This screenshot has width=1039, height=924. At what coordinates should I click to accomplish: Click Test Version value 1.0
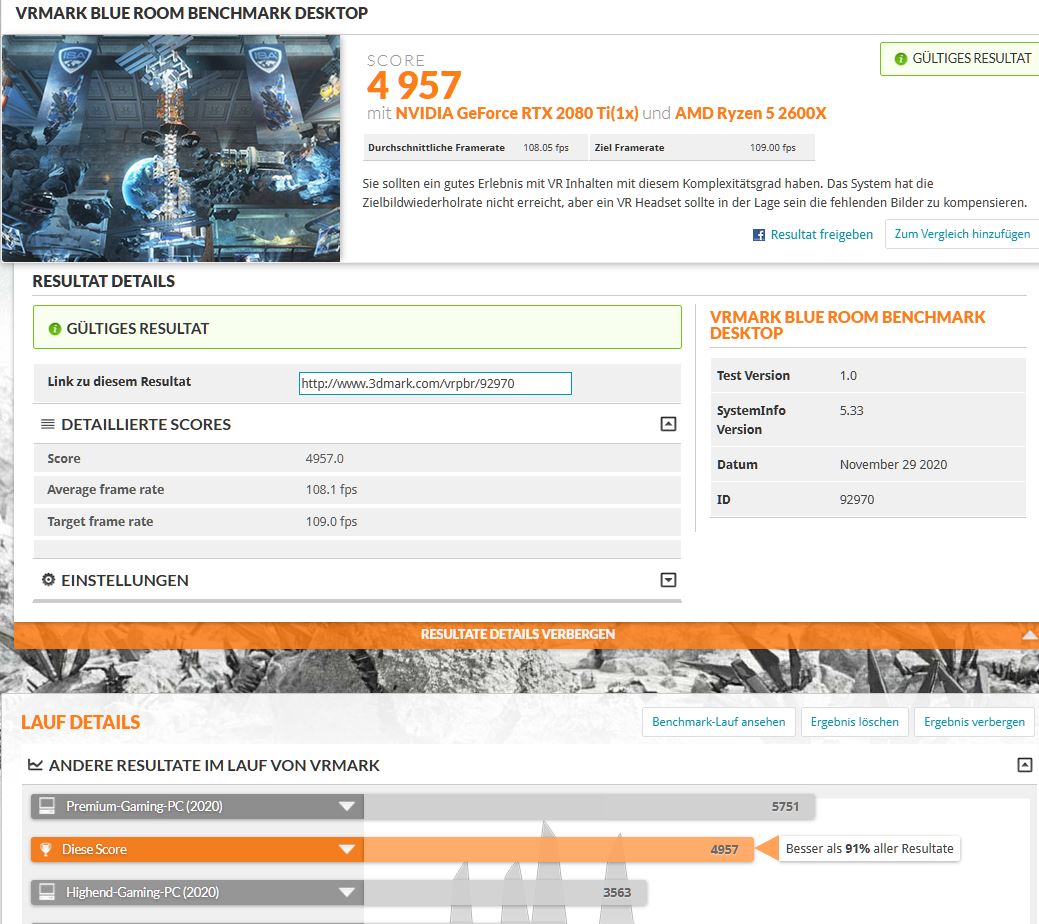tap(848, 376)
